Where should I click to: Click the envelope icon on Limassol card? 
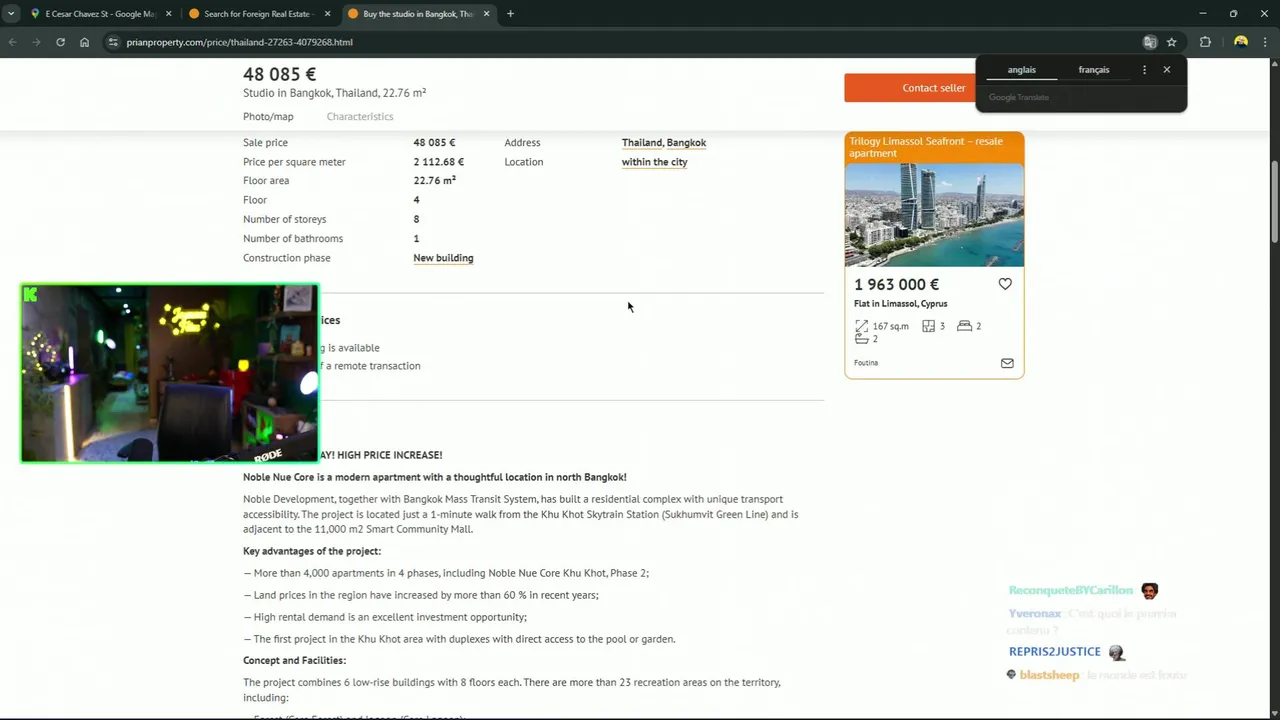click(x=1007, y=363)
